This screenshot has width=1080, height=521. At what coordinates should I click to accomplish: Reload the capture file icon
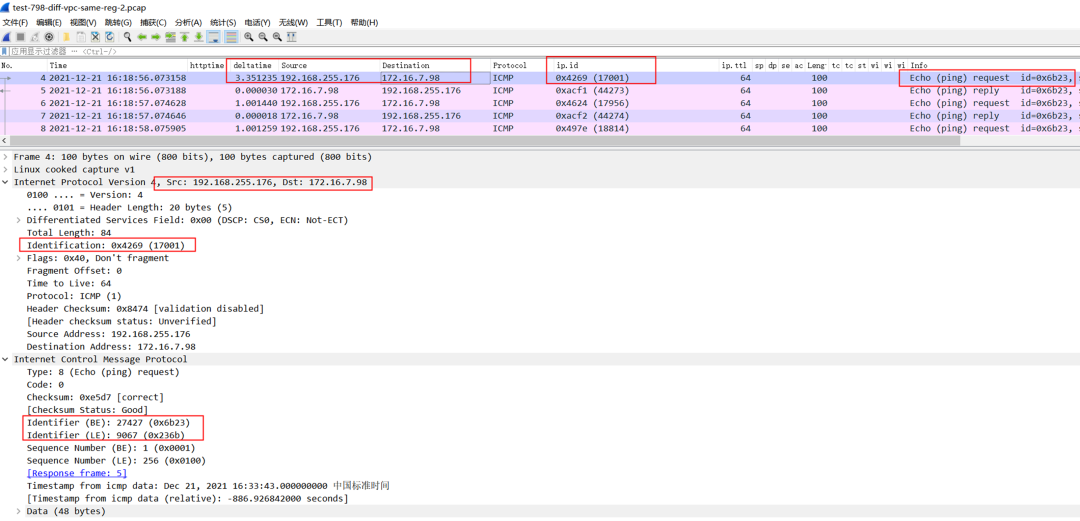click(110, 37)
